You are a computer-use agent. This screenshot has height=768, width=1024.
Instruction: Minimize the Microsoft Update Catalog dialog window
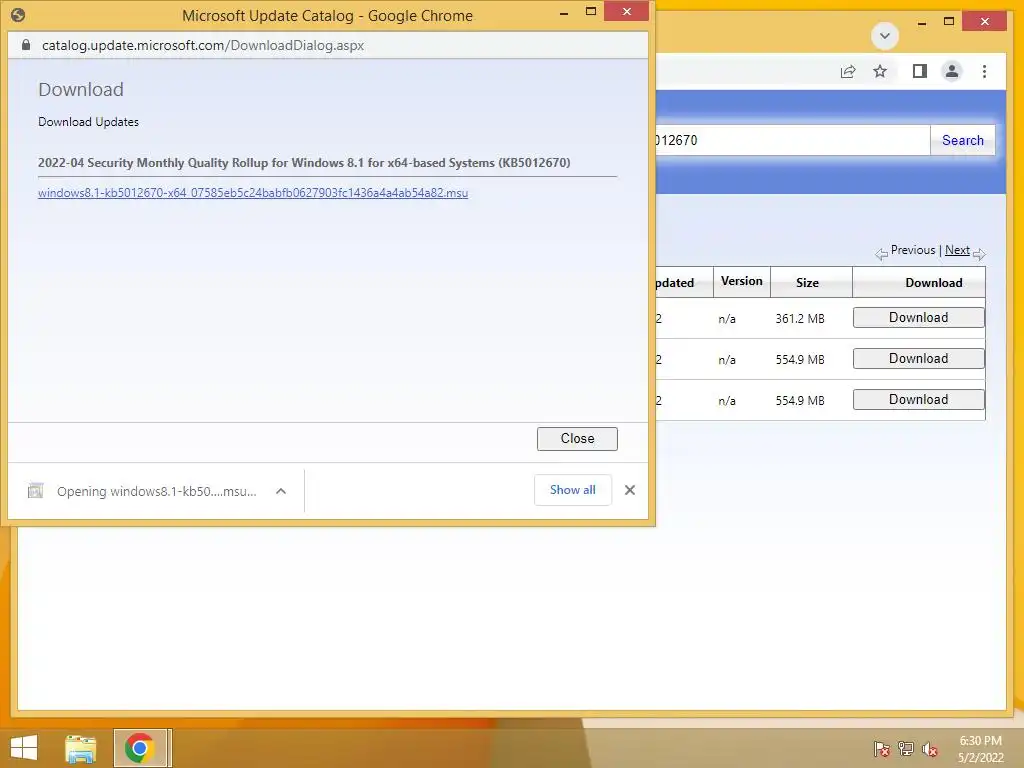tap(564, 12)
